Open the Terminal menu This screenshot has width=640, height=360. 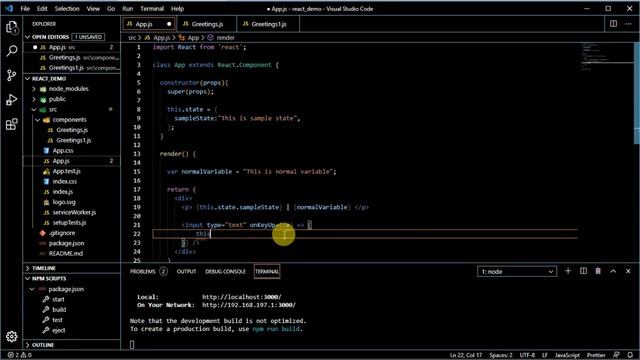click(x=152, y=9)
